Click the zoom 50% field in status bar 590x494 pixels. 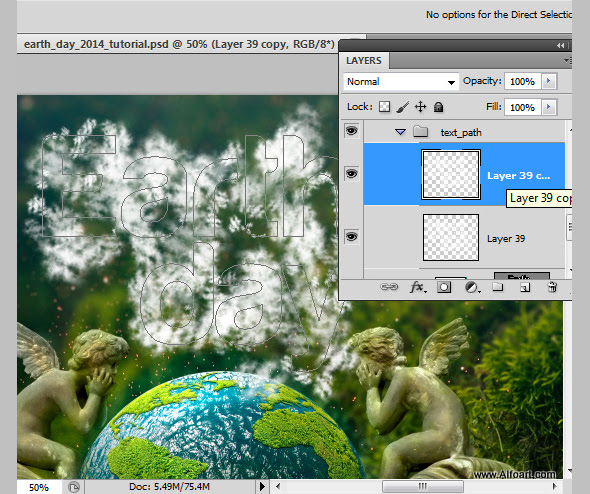pyautogui.click(x=39, y=488)
